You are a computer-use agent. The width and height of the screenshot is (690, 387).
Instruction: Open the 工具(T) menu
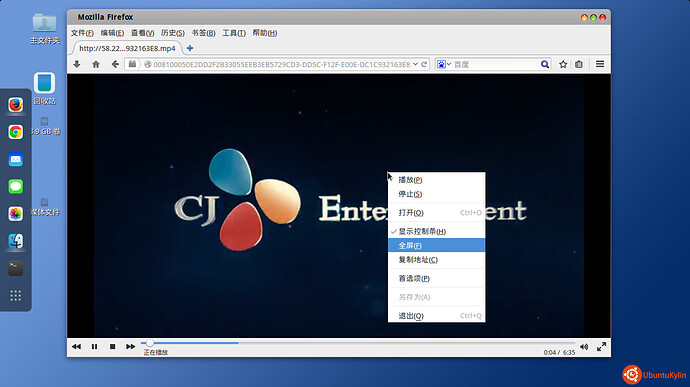click(234, 33)
